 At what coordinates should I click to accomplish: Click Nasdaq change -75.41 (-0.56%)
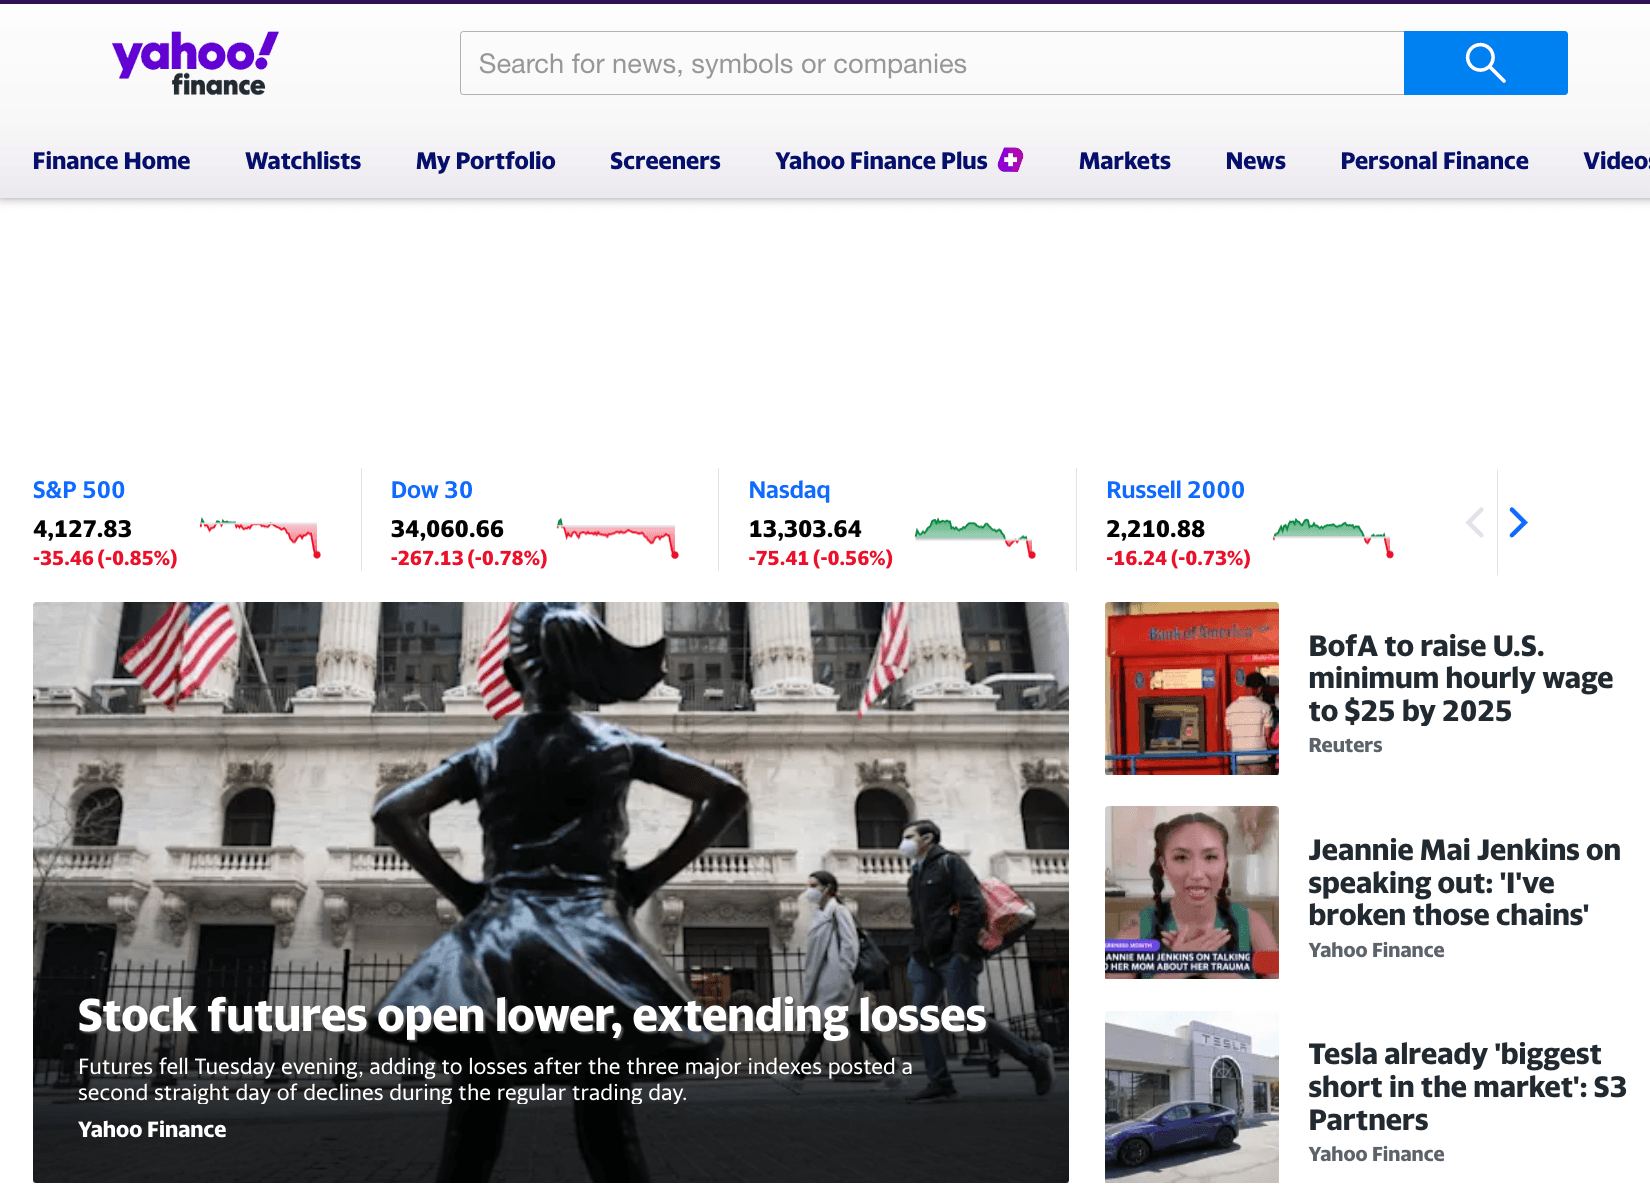click(x=820, y=558)
